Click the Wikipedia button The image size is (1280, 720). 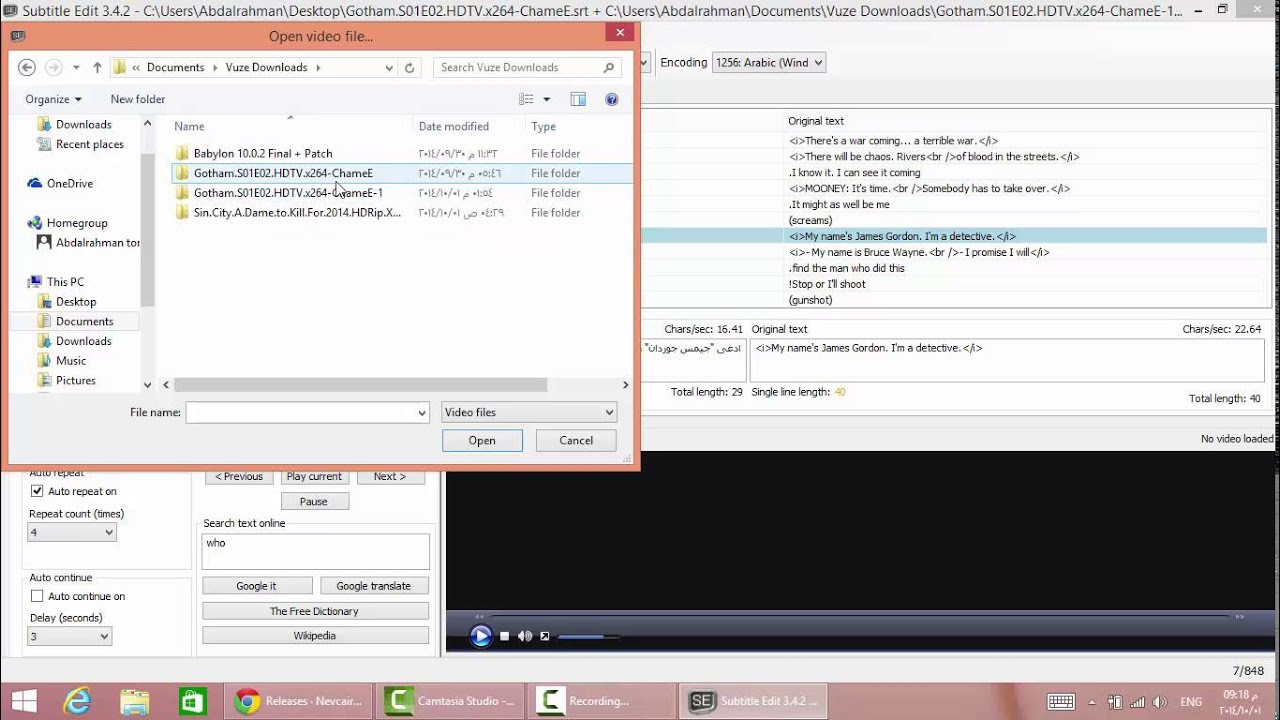tap(314, 635)
